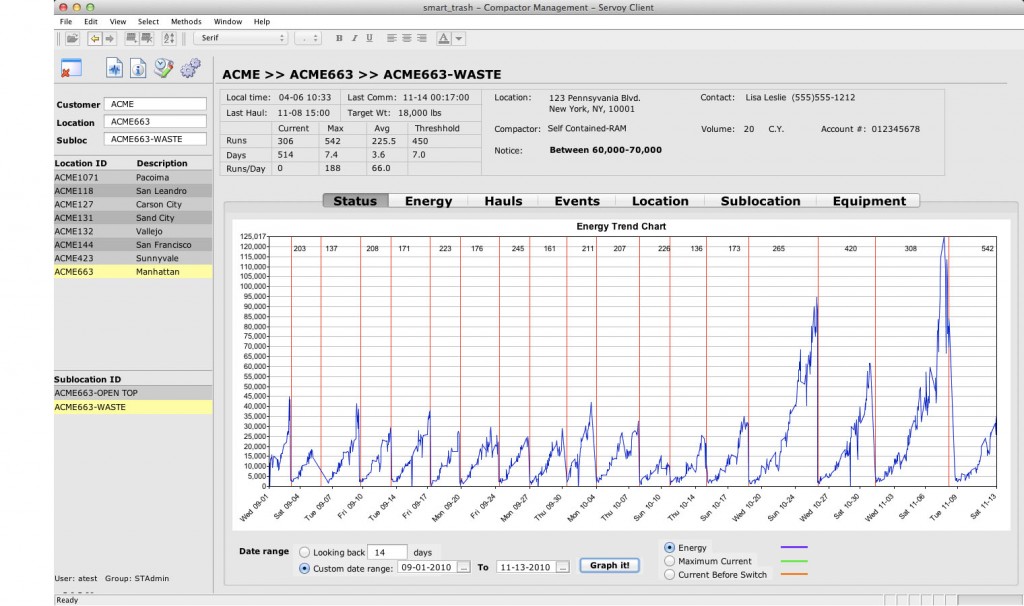The width and height of the screenshot is (1024, 606).
Task: Open the Methods menu
Action: (x=186, y=22)
